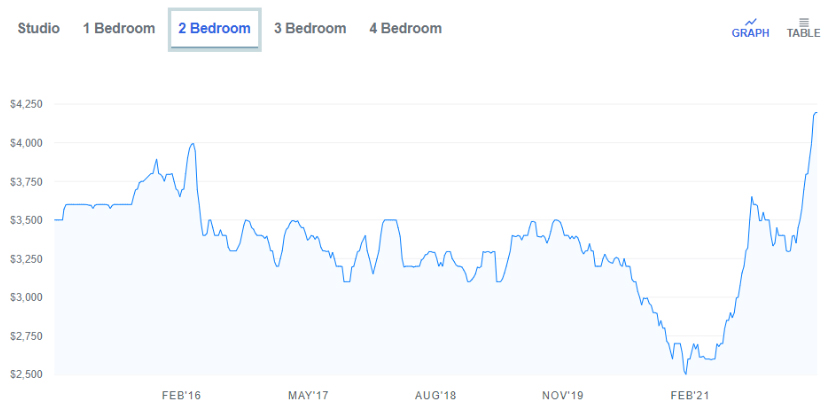Switch to the Studio tab
The width and height of the screenshot is (830, 413).
(39, 28)
